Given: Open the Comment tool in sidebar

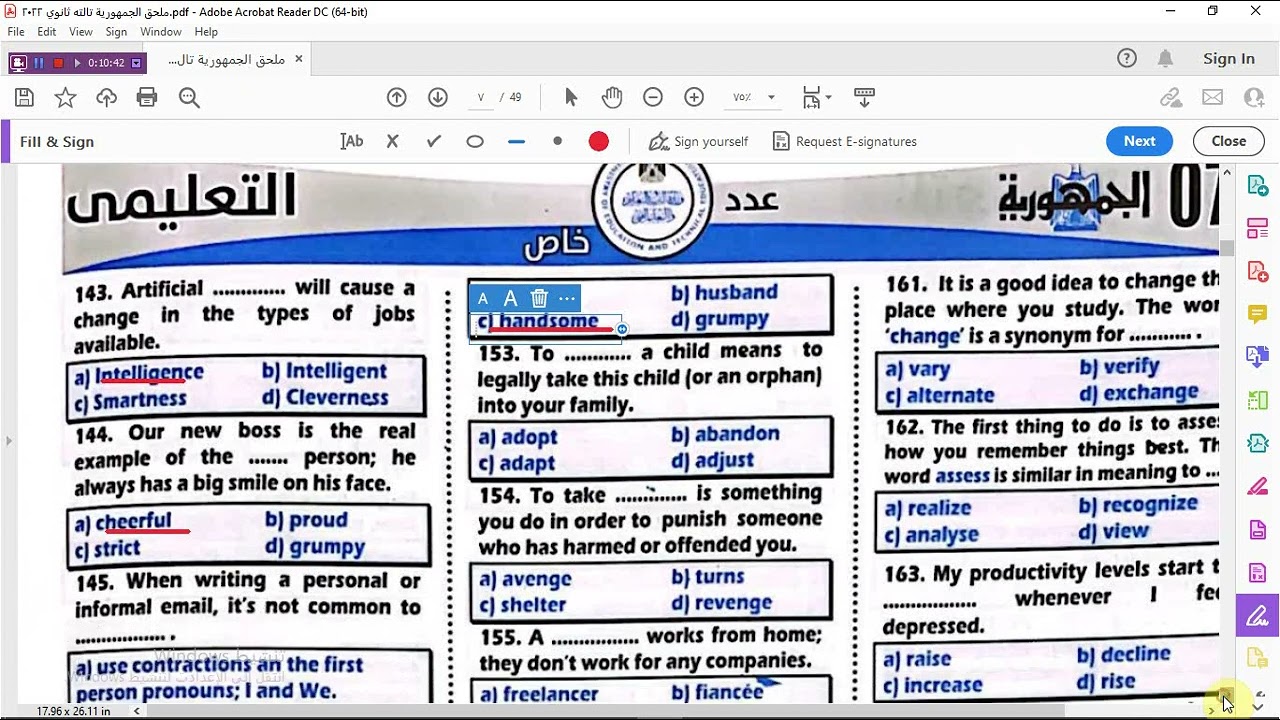Looking at the screenshot, I should [1258, 314].
